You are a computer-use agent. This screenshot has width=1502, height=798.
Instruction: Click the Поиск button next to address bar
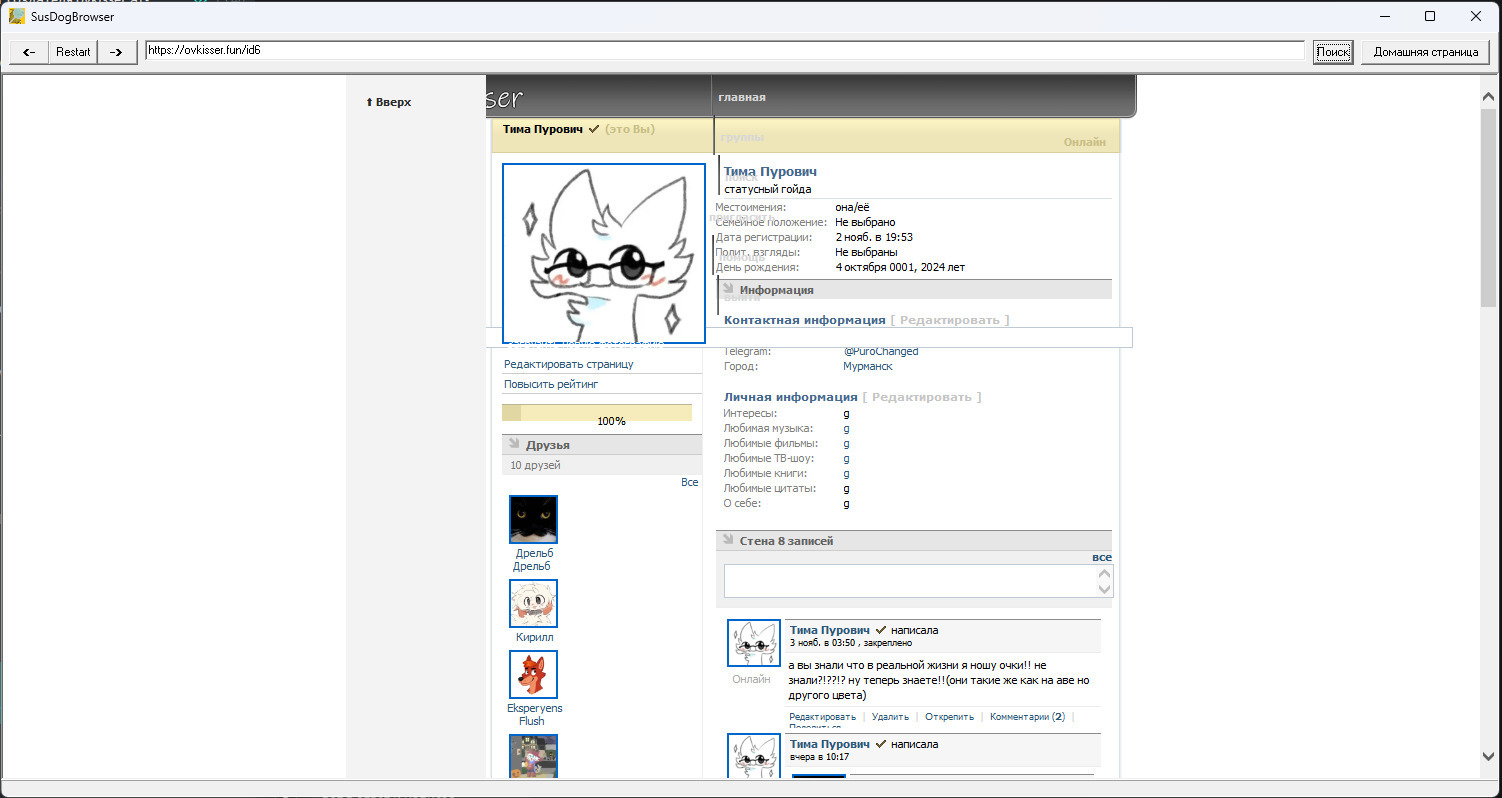1332,52
